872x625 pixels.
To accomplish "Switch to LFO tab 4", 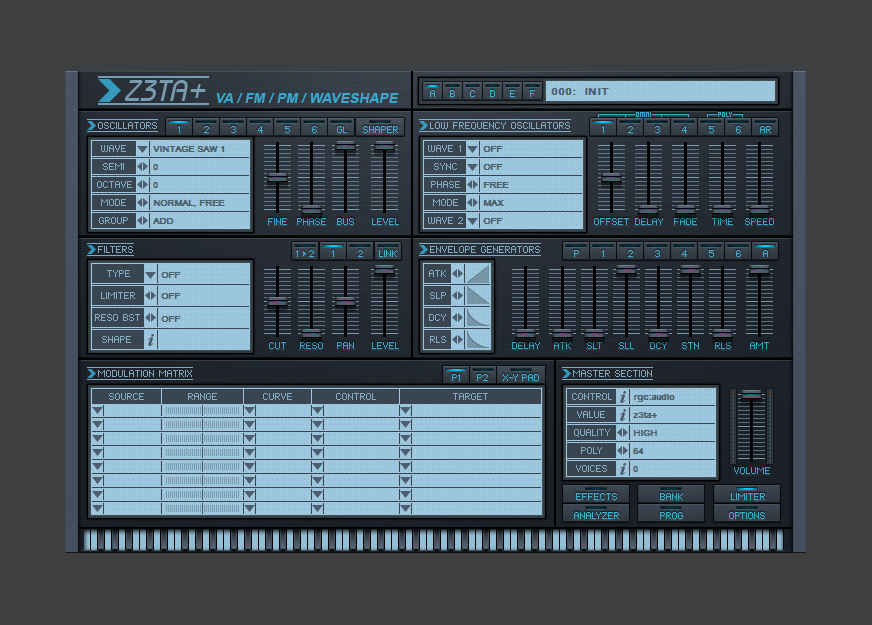I will click(684, 127).
